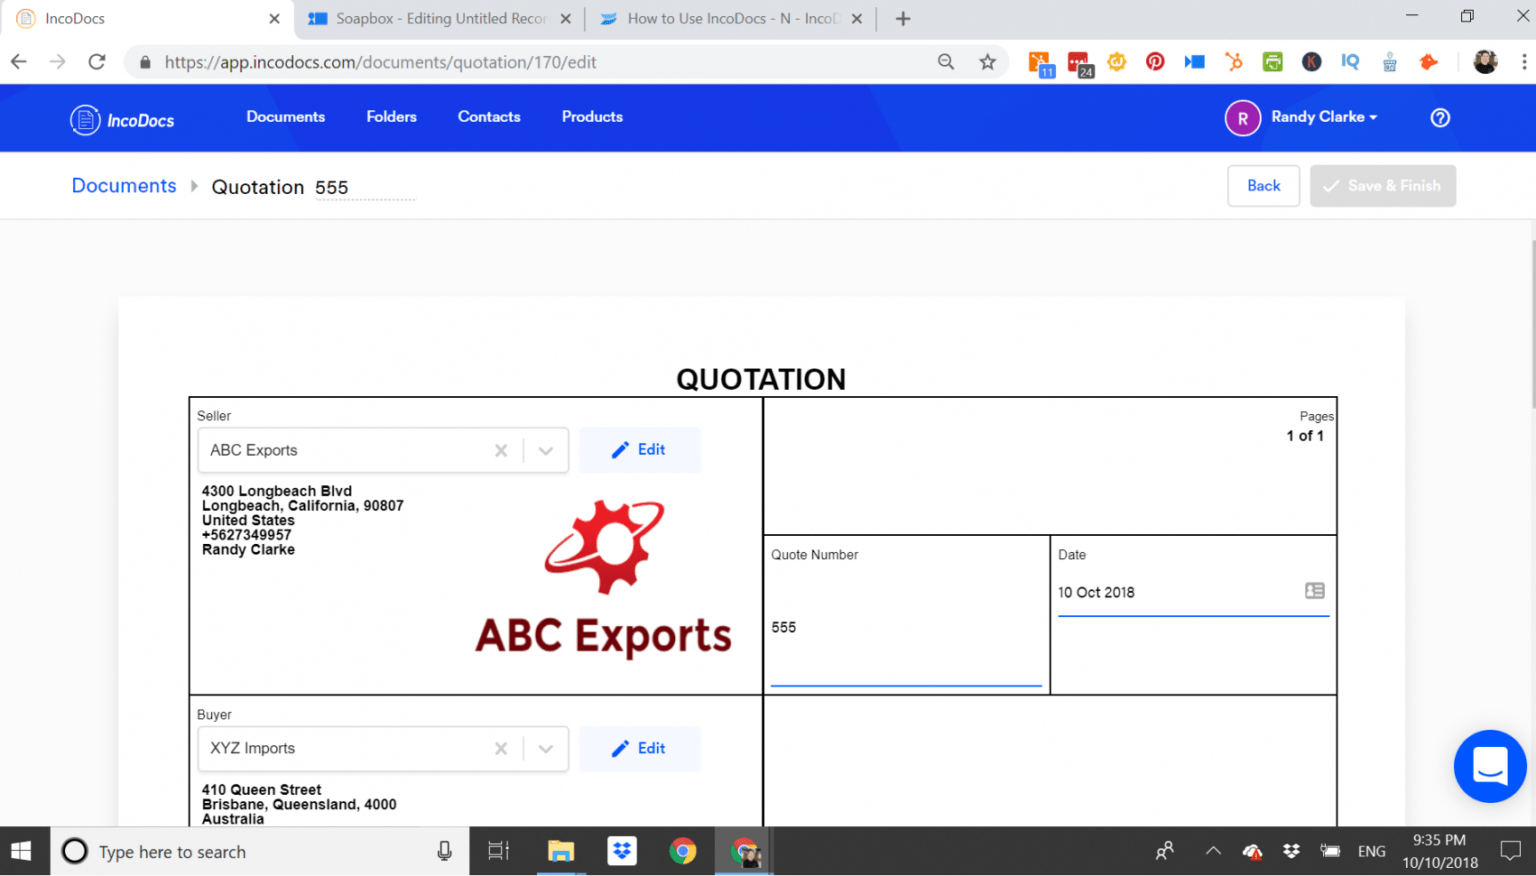Clear the Buyer field with the X icon
This screenshot has height=876, width=1536.
[x=501, y=748]
